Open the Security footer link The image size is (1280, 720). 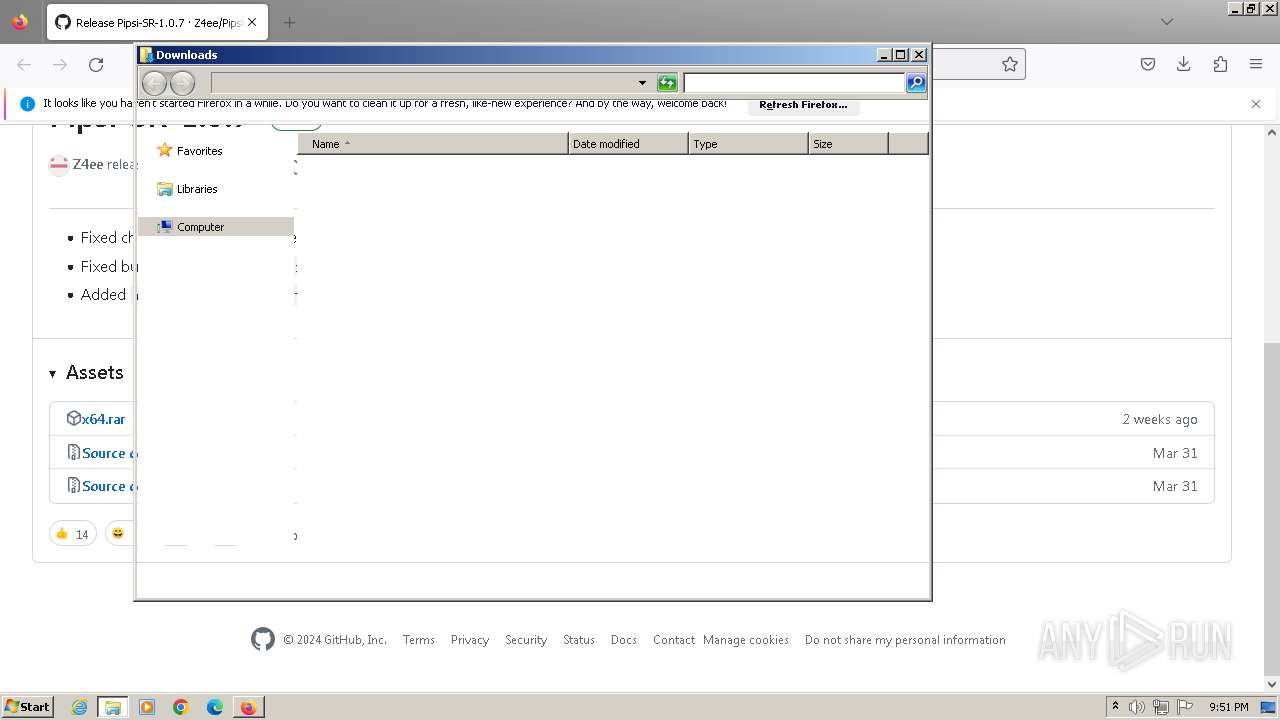point(526,640)
